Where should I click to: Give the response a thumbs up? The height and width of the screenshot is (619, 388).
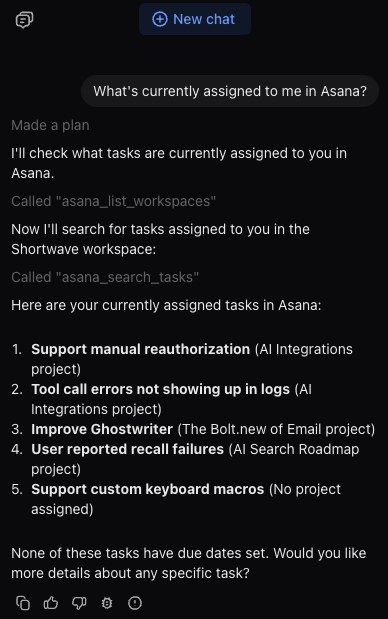(x=51, y=603)
